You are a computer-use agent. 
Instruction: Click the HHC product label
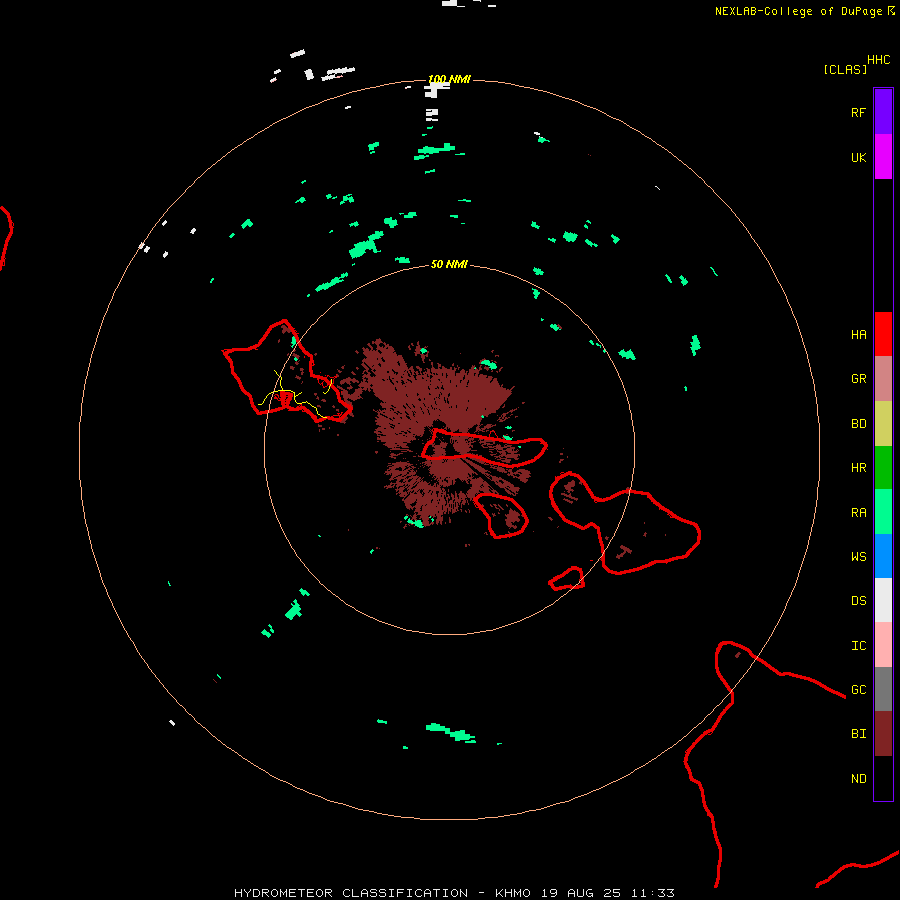(x=879, y=60)
